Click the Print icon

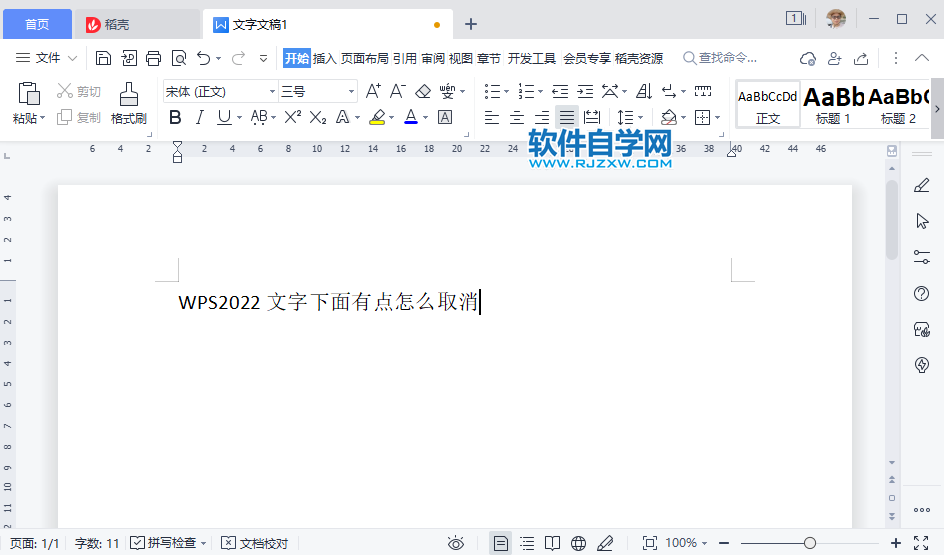154,58
